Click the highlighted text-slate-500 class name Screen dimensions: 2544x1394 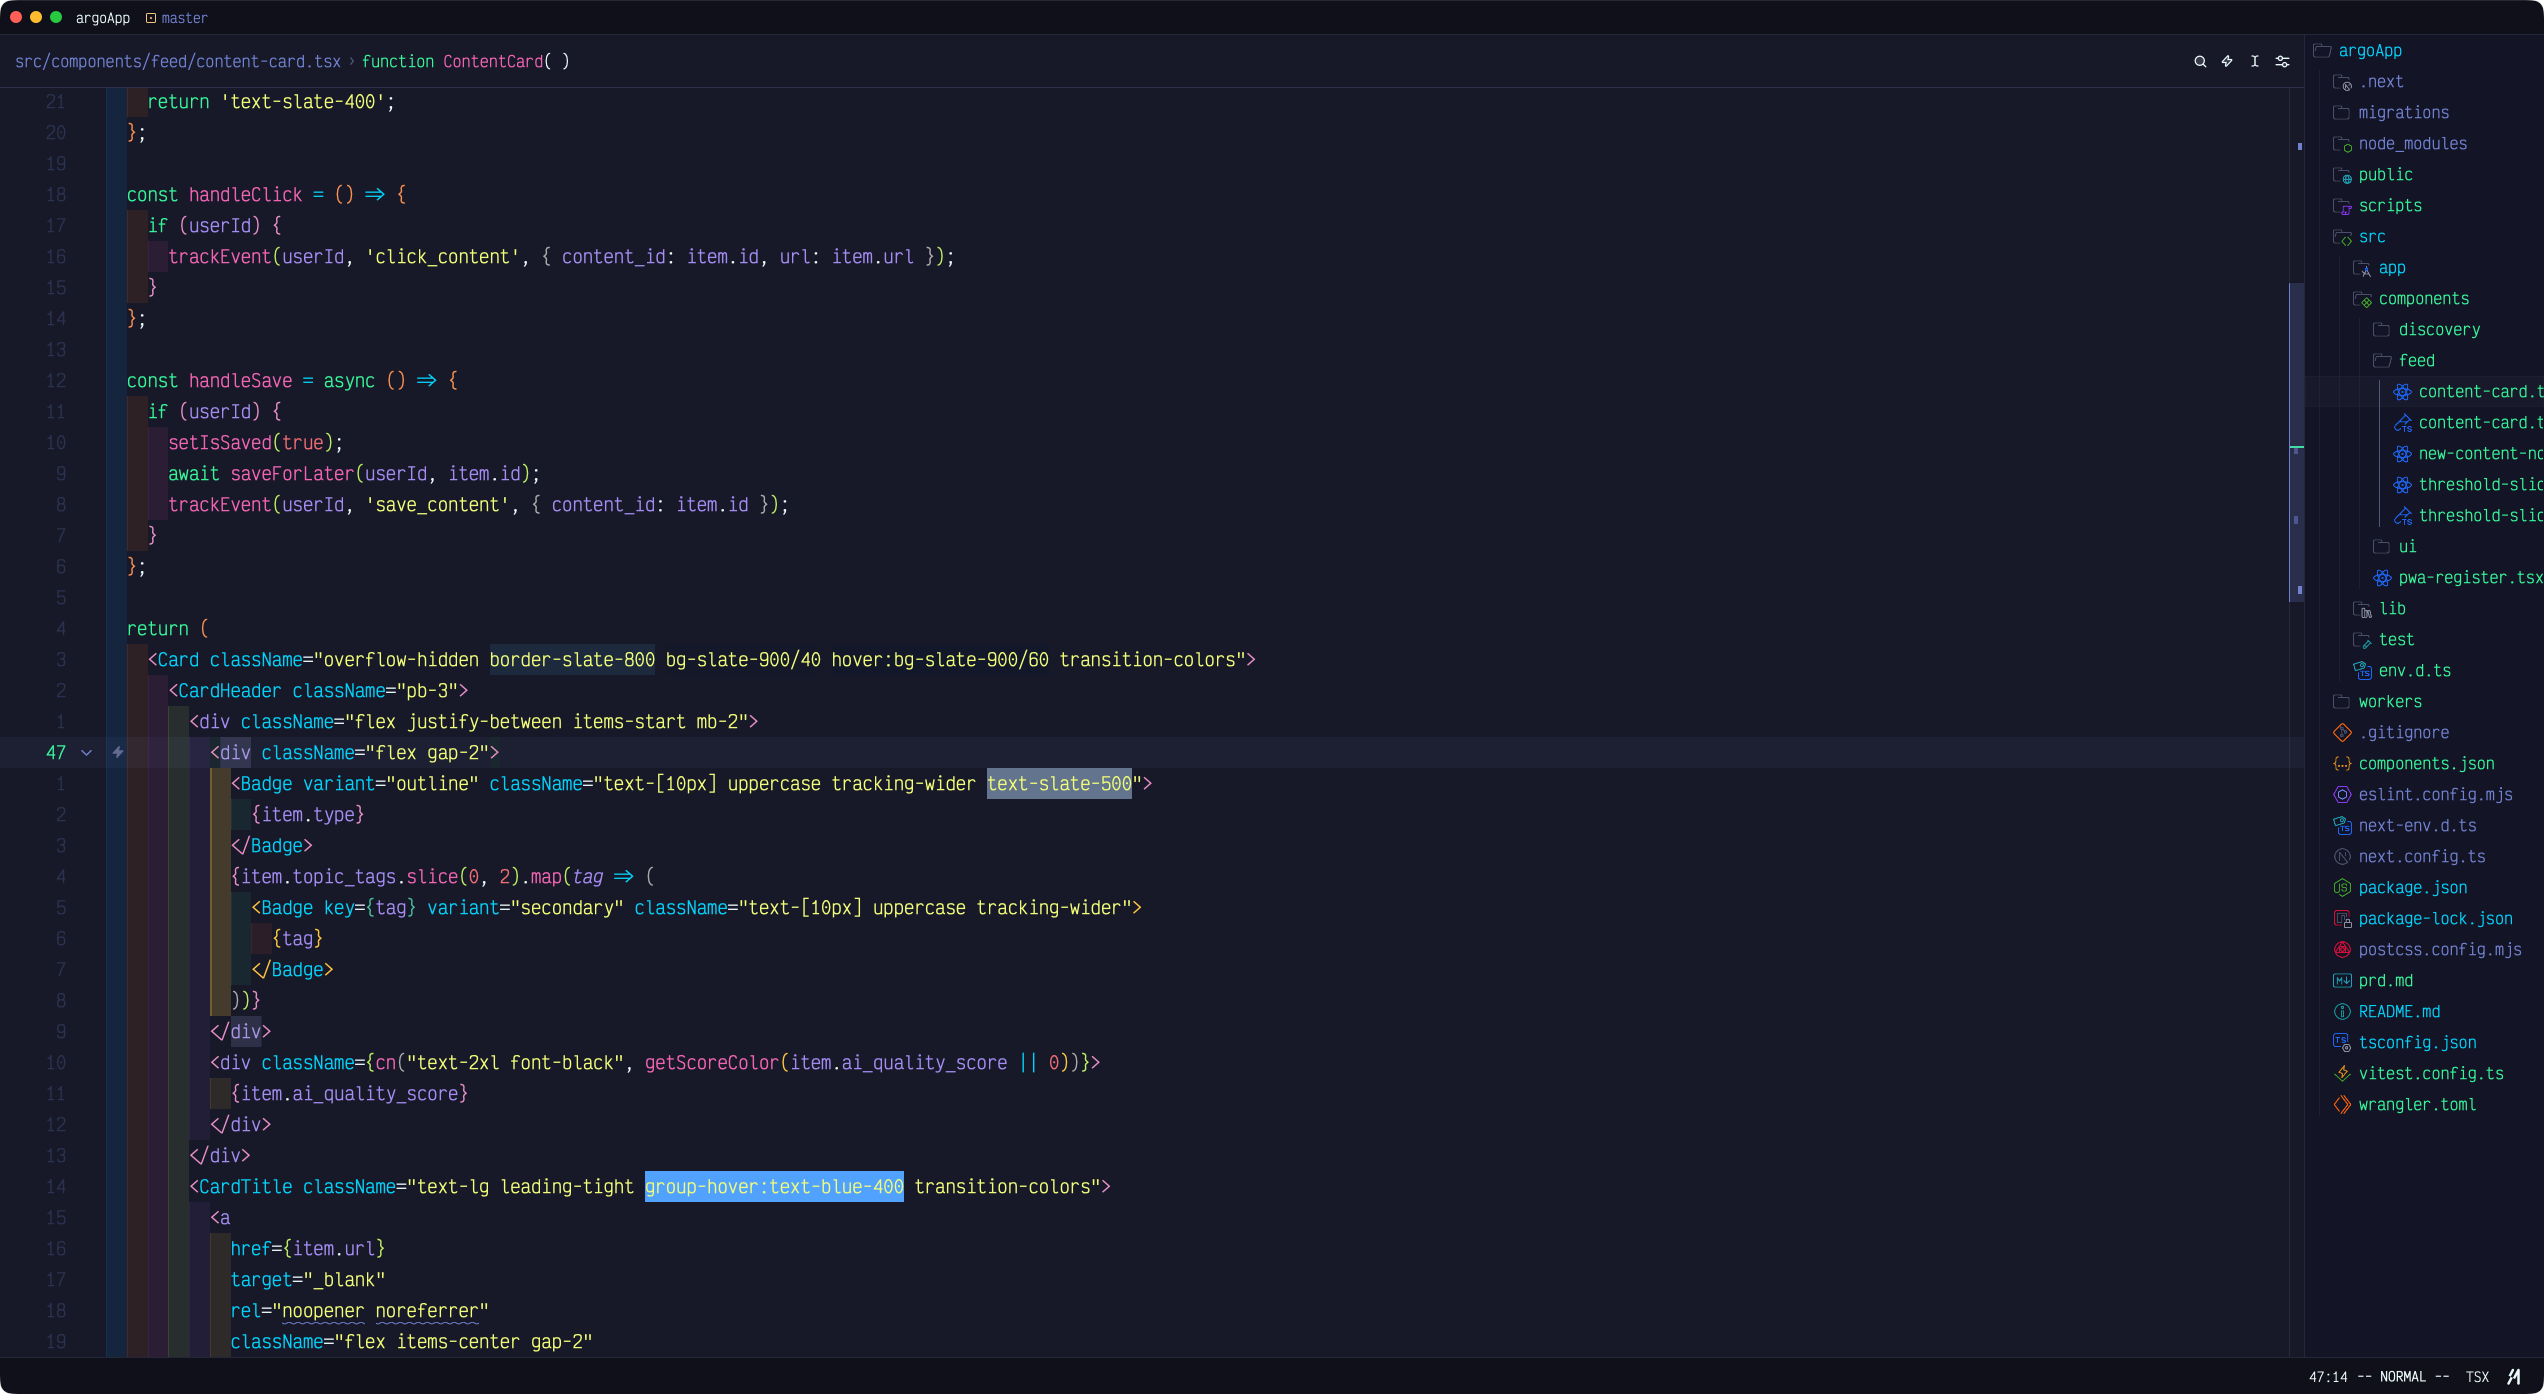pos(1059,784)
